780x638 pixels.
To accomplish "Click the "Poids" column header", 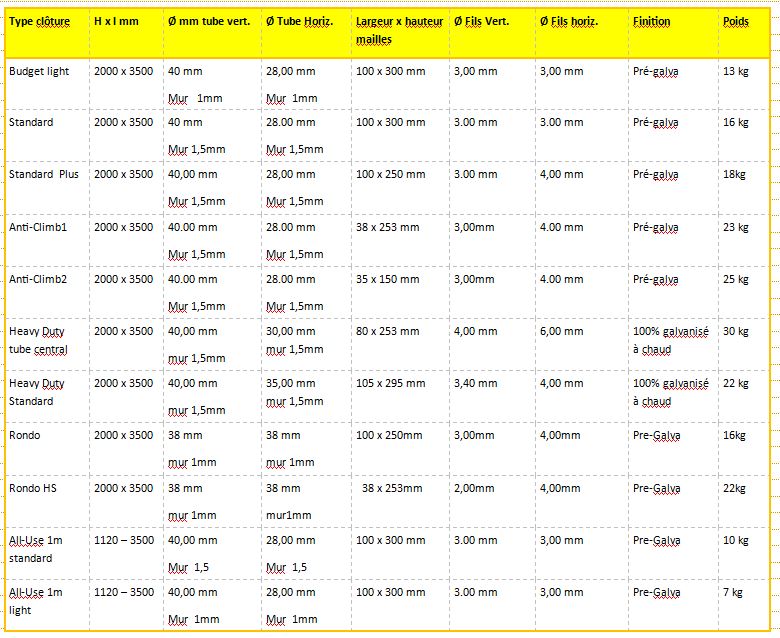I will pos(735,21).
